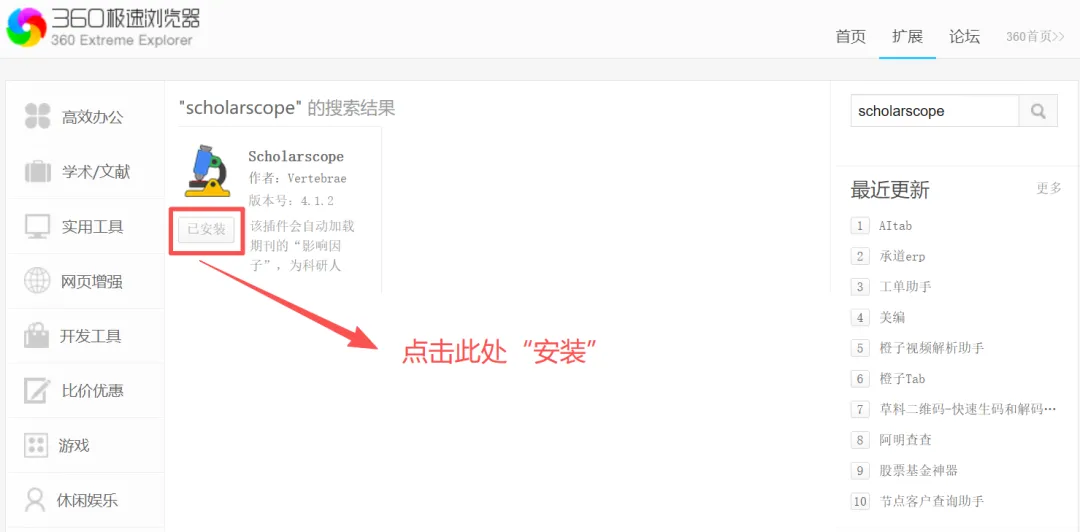
Task: Click the 游戏 dice icon
Action: [x=36, y=445]
